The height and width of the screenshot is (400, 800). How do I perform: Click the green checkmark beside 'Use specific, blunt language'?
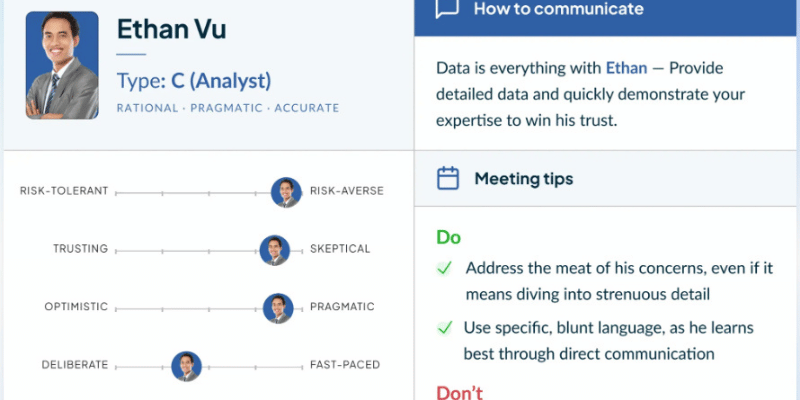(444, 328)
